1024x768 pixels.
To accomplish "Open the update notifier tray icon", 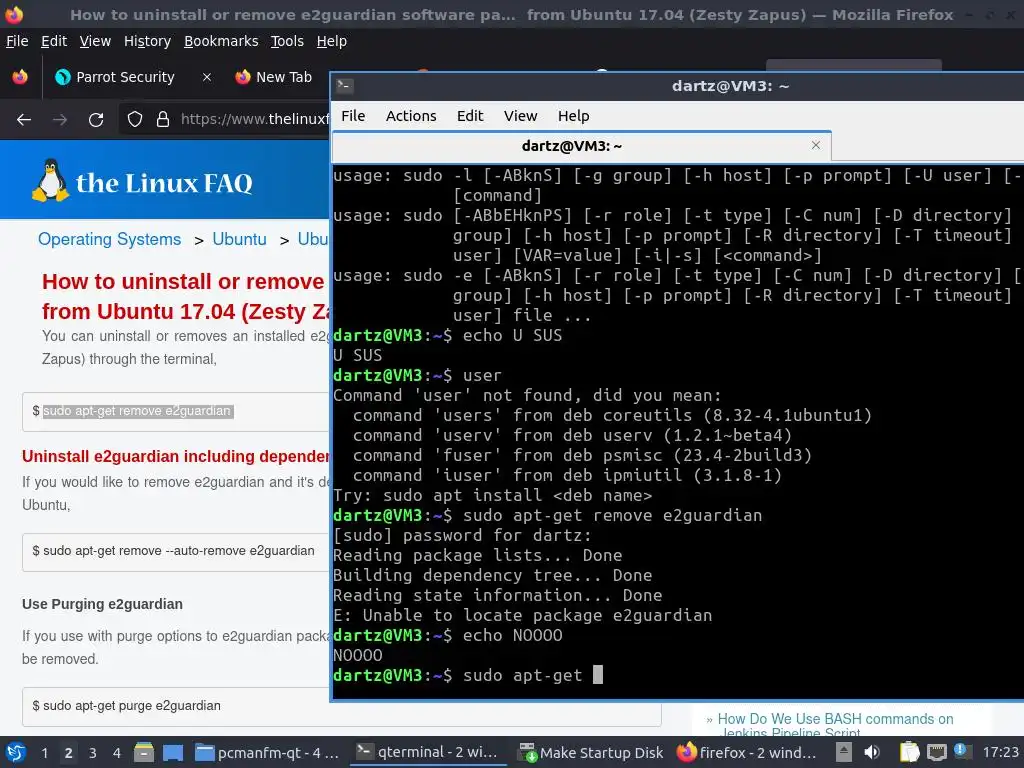I will coord(960,751).
